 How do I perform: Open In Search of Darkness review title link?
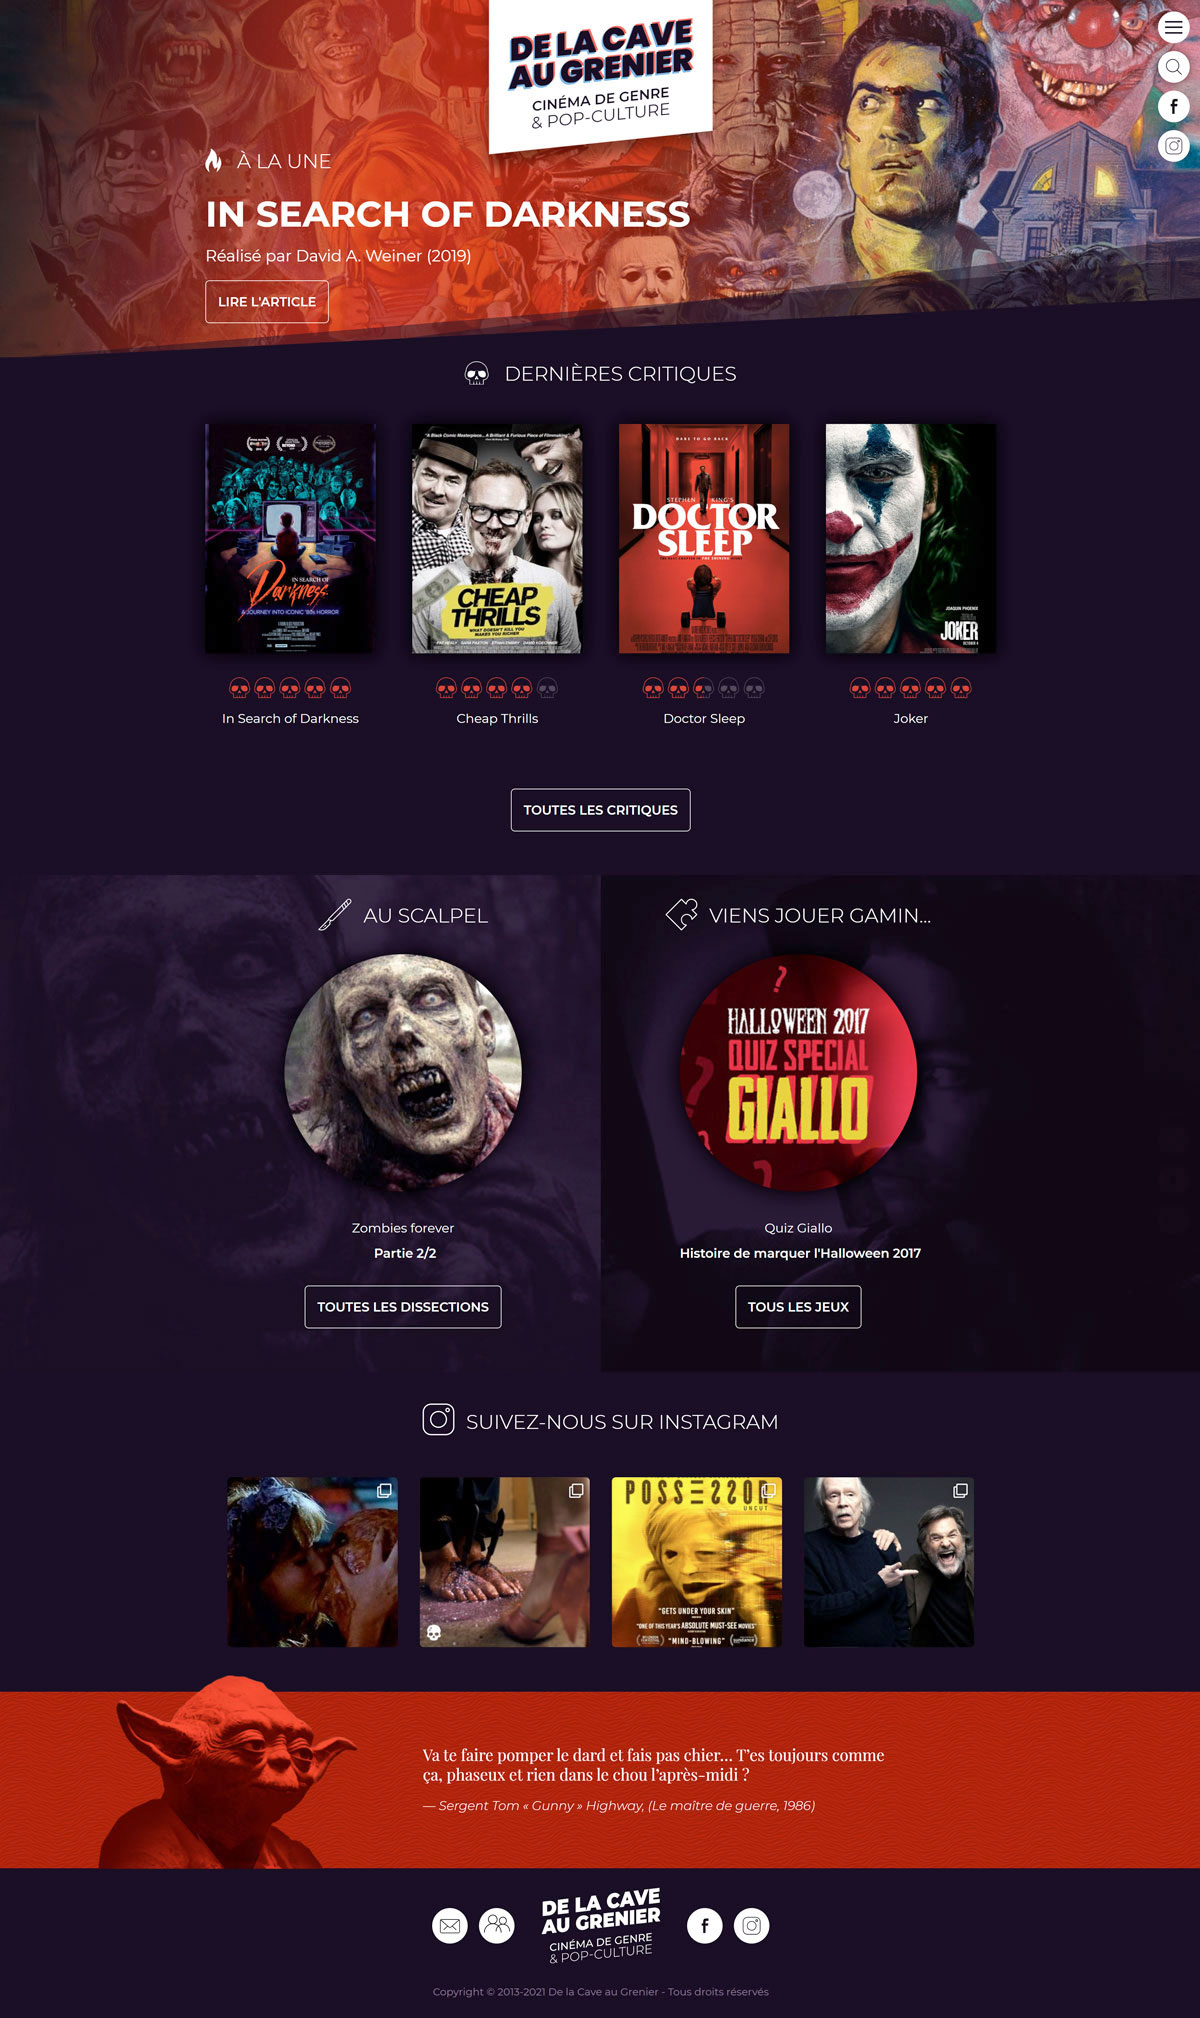tap(290, 718)
